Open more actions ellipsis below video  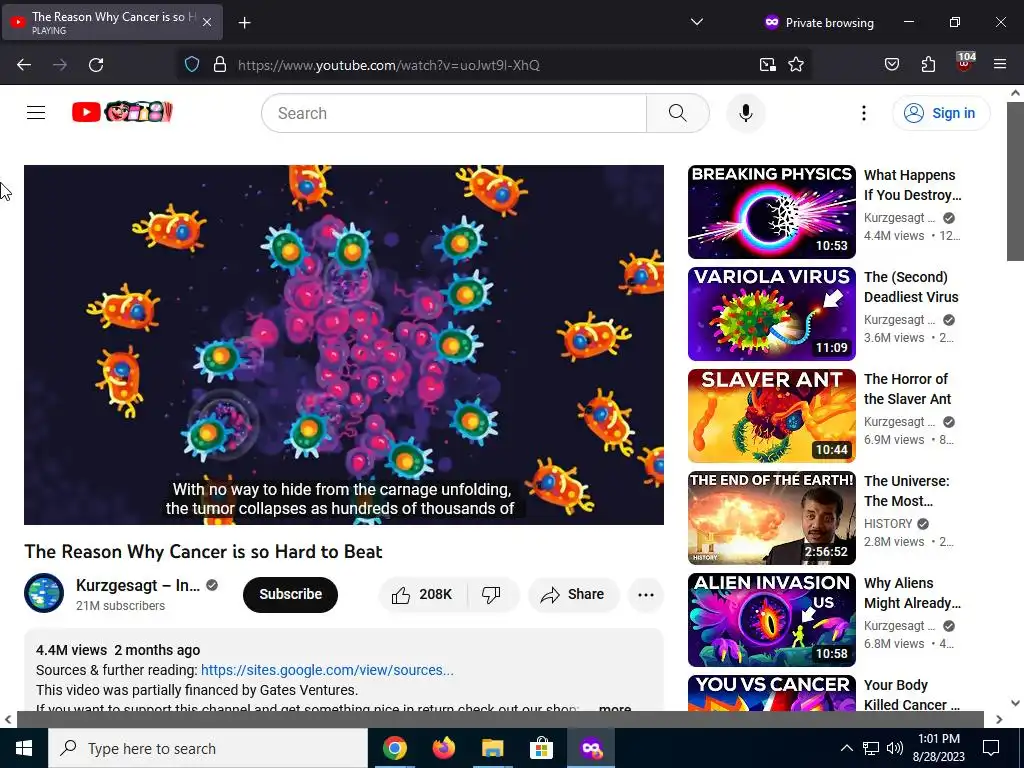click(645, 594)
